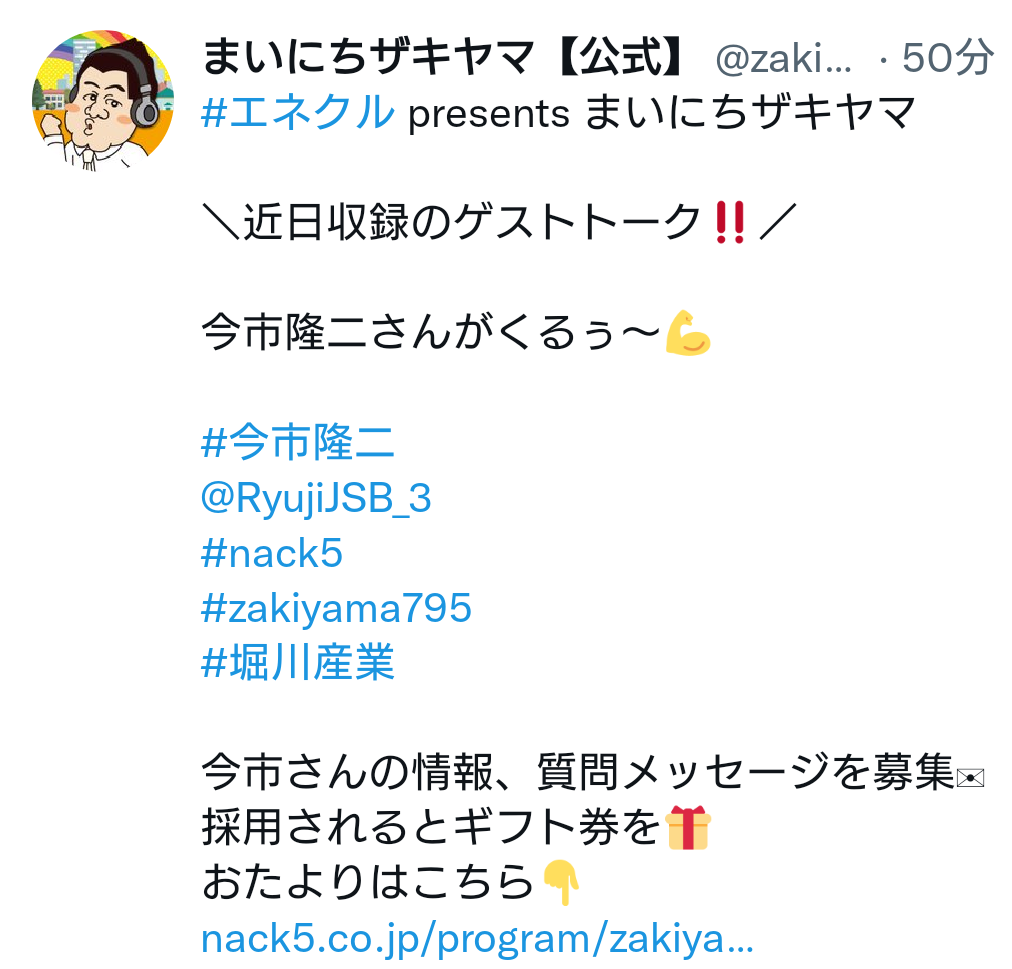This screenshot has height=969, width=1012.
Task: Open the #エネクル hashtag
Action: click(298, 112)
